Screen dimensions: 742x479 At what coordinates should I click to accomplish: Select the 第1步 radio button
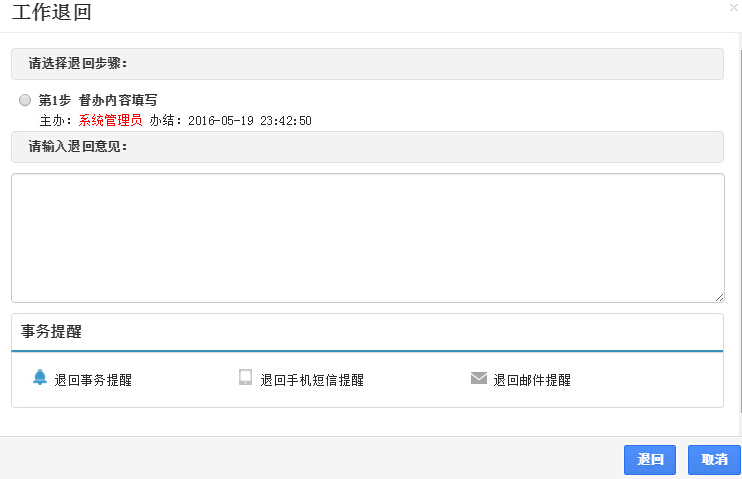[25, 100]
